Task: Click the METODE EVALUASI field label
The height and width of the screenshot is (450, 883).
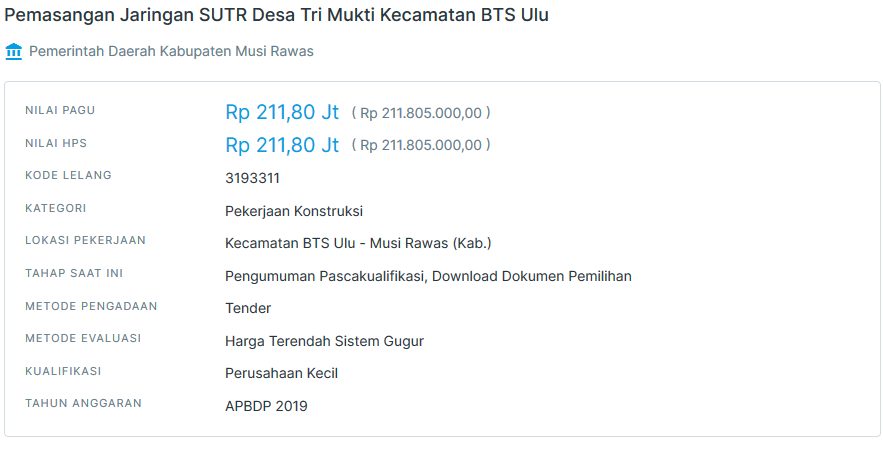Action: pos(83,338)
